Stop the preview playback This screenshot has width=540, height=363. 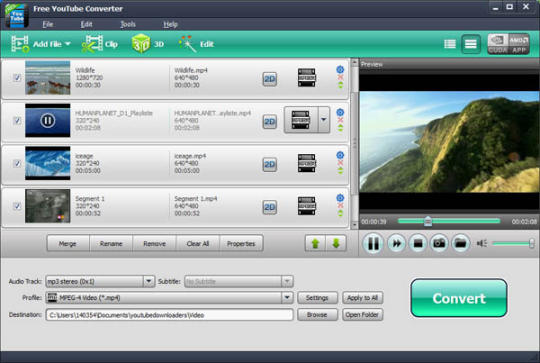tap(418, 243)
